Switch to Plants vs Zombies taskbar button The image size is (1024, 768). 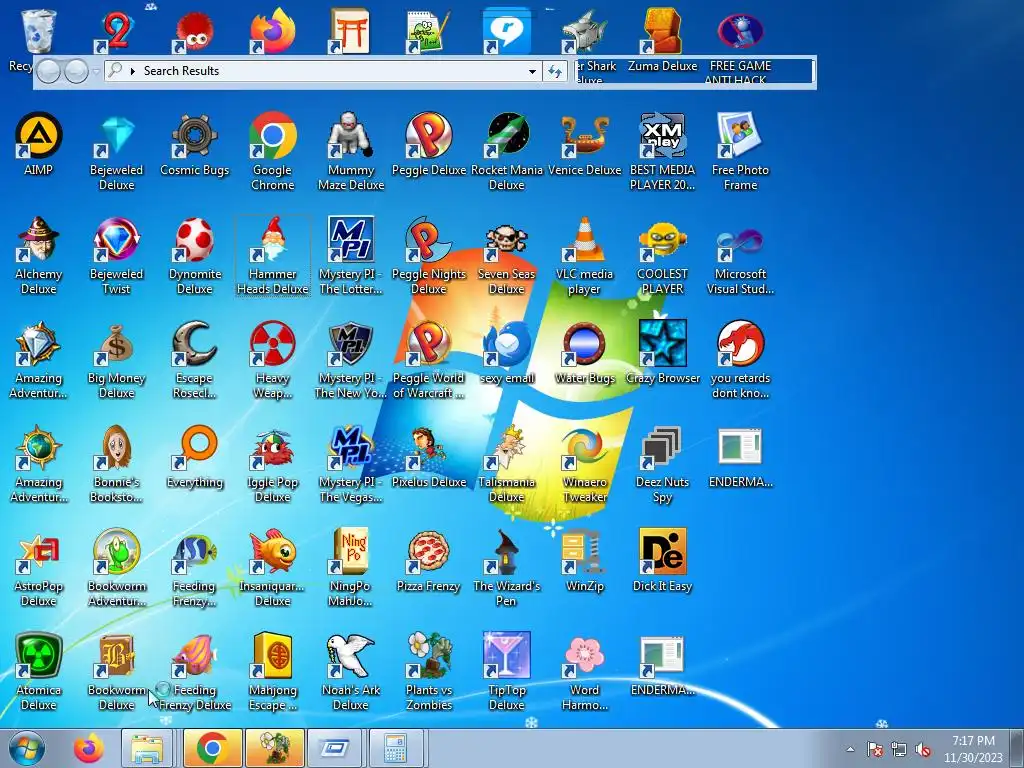274,748
